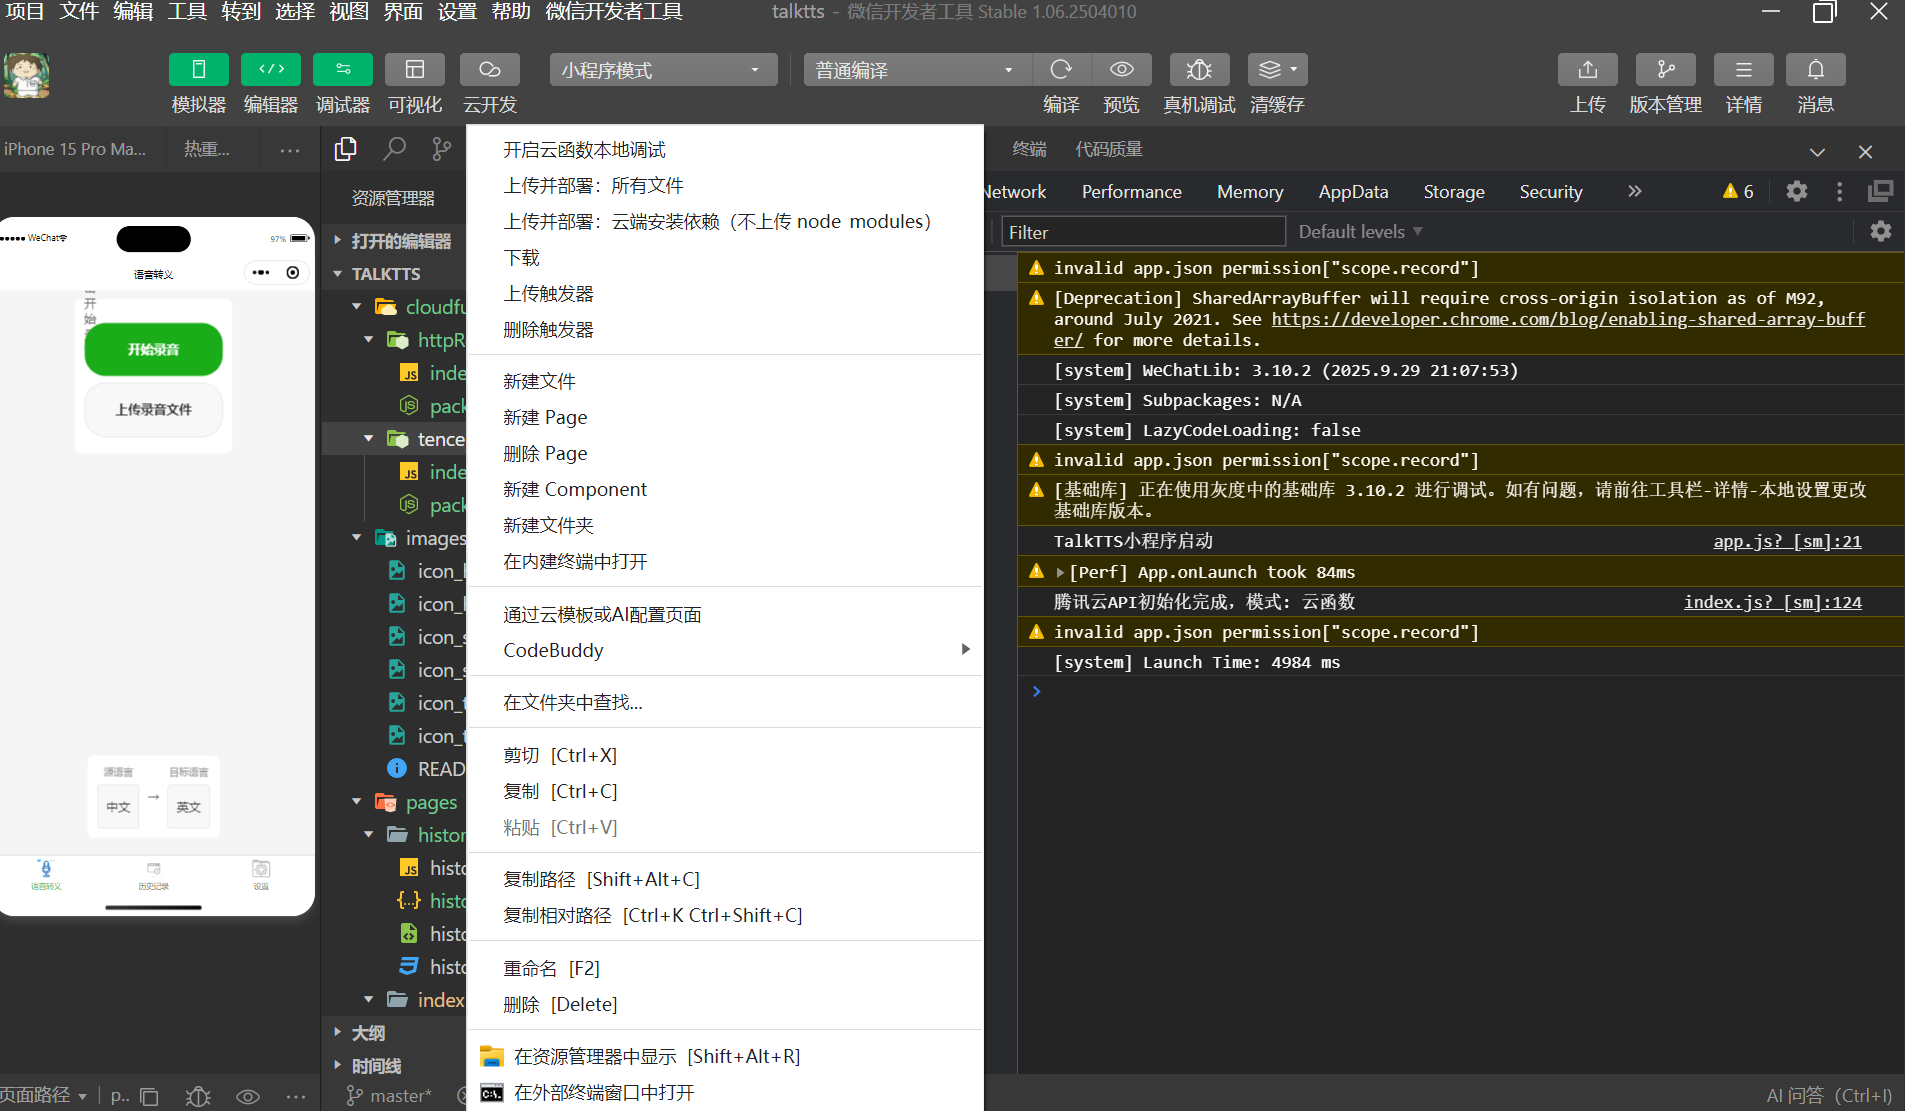
Task: Collapse the TALKTTS project root
Action: (x=338, y=274)
